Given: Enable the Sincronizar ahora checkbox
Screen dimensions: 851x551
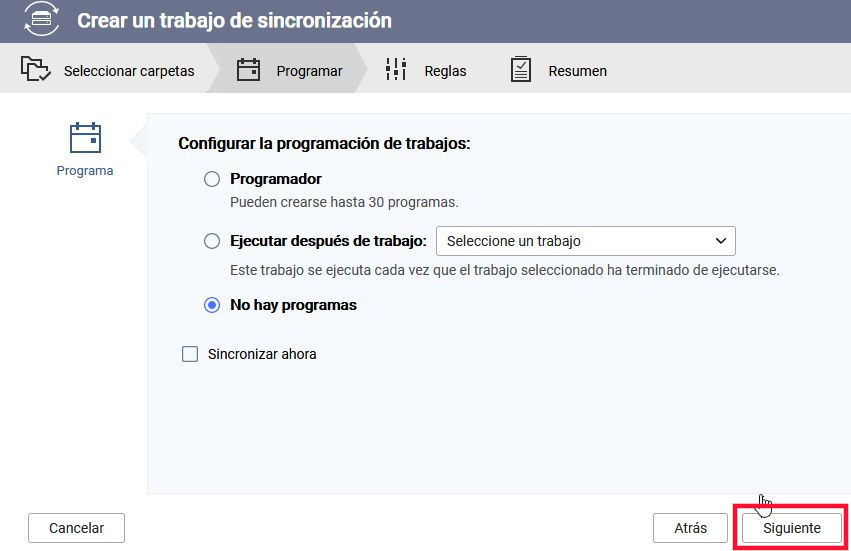Looking at the screenshot, I should click(x=190, y=354).
